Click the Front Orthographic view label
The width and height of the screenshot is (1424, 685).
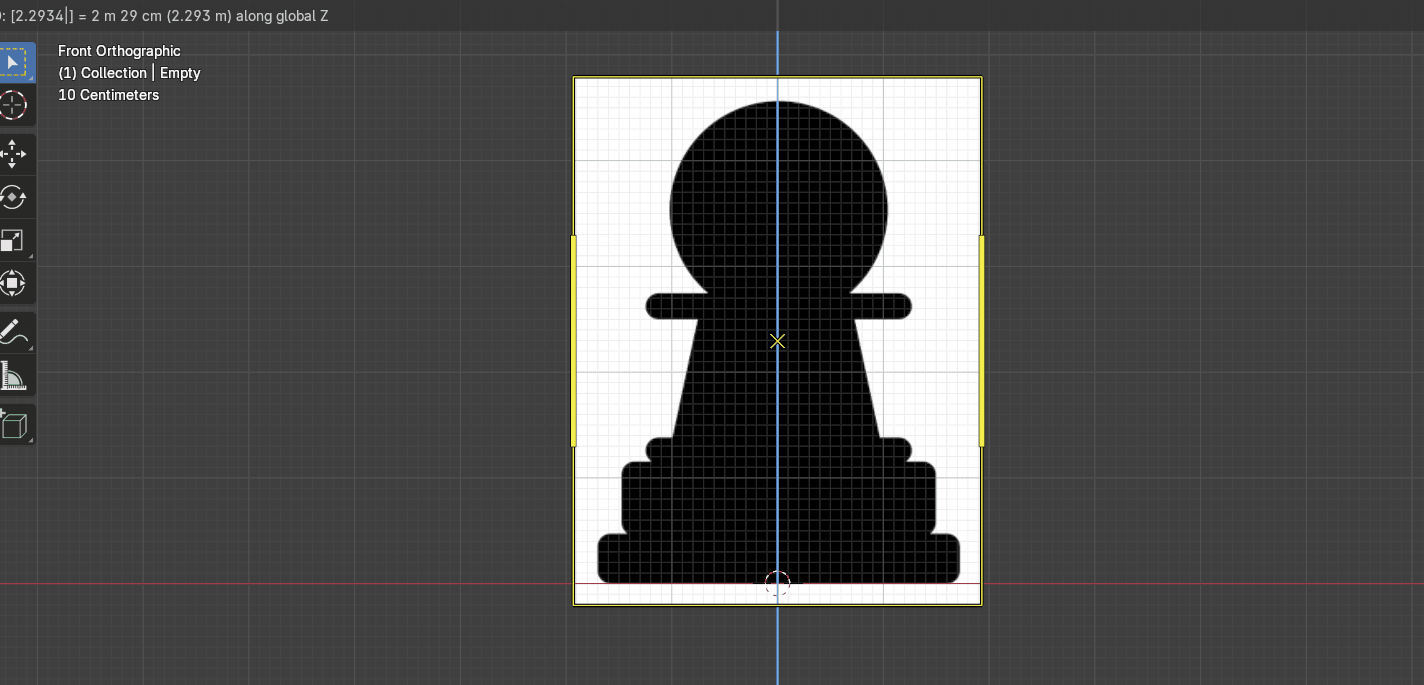119,51
